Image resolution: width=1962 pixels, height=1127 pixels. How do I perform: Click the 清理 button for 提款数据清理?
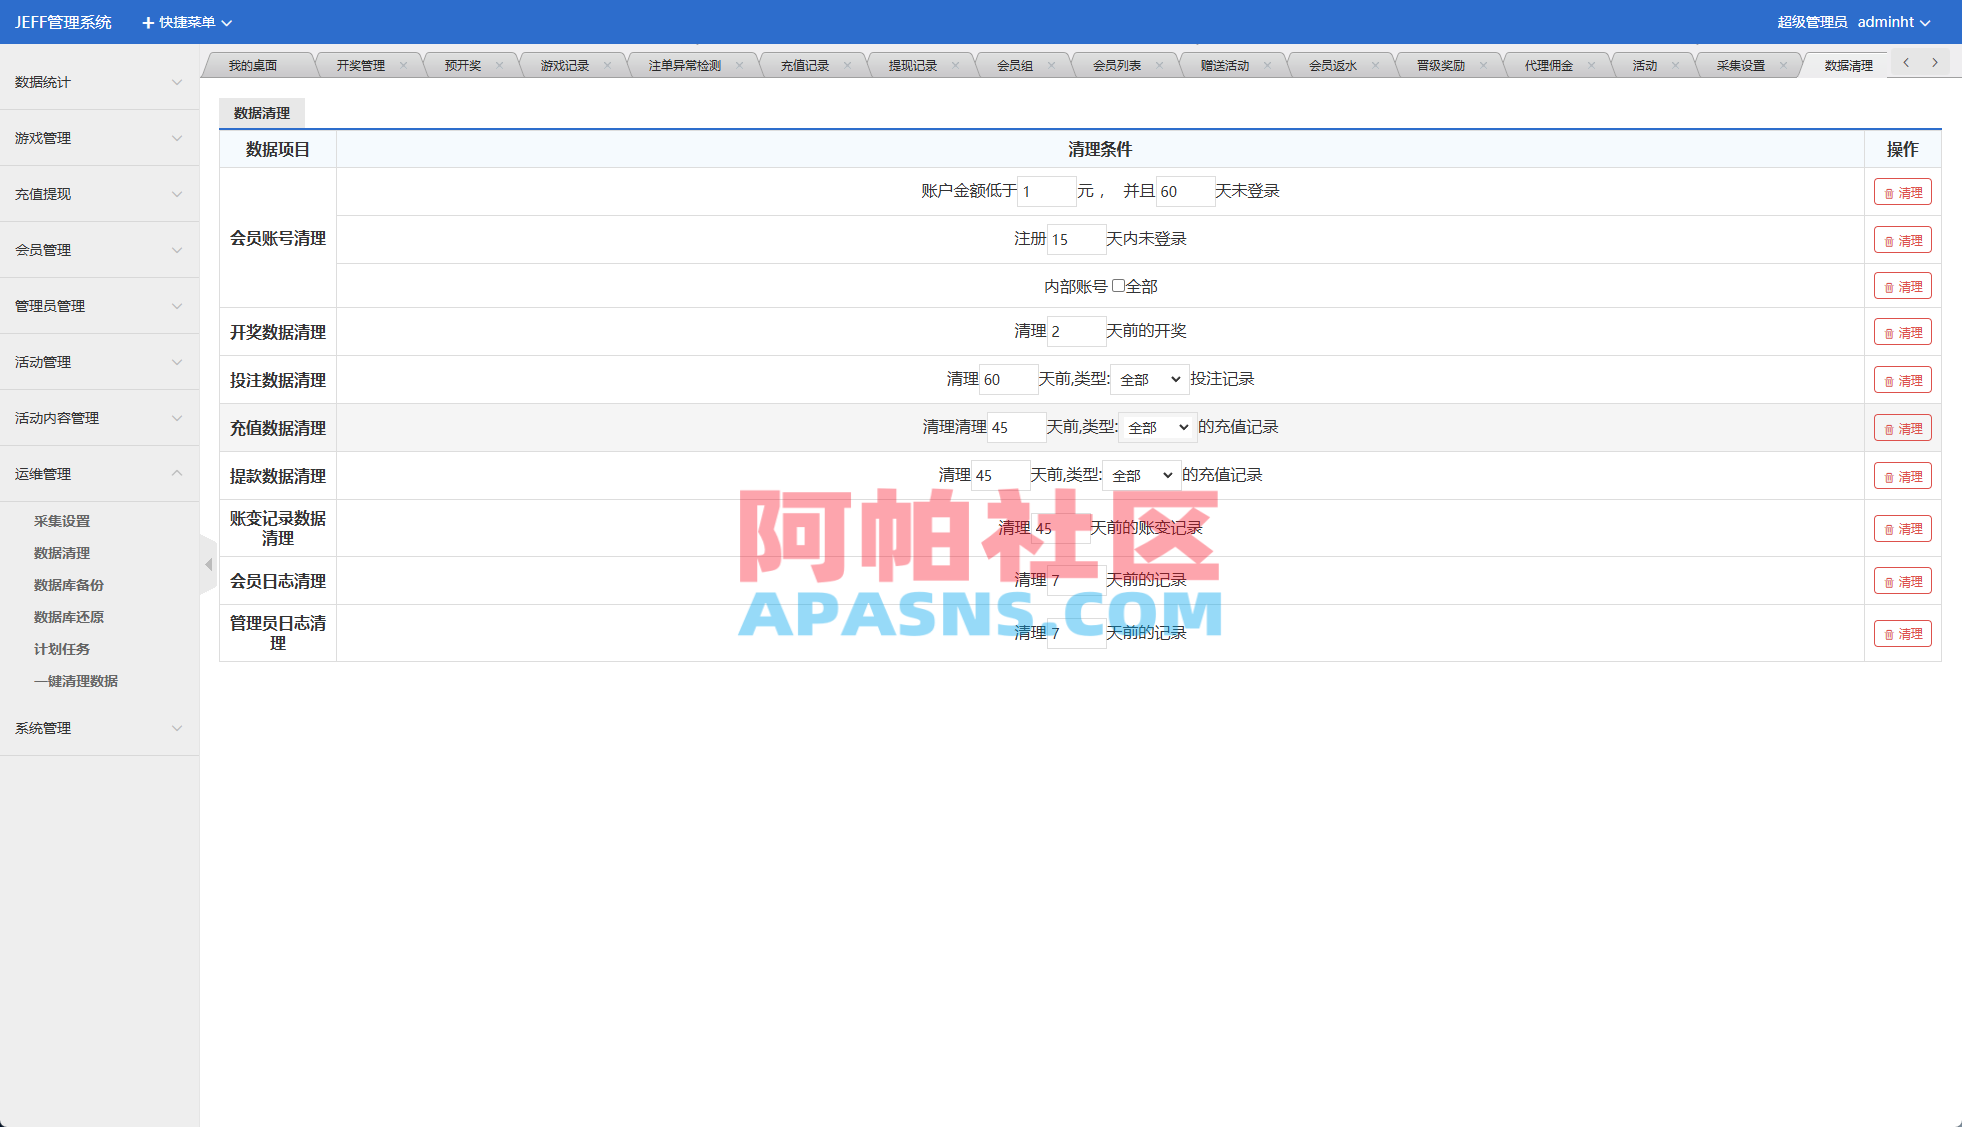coord(1902,475)
